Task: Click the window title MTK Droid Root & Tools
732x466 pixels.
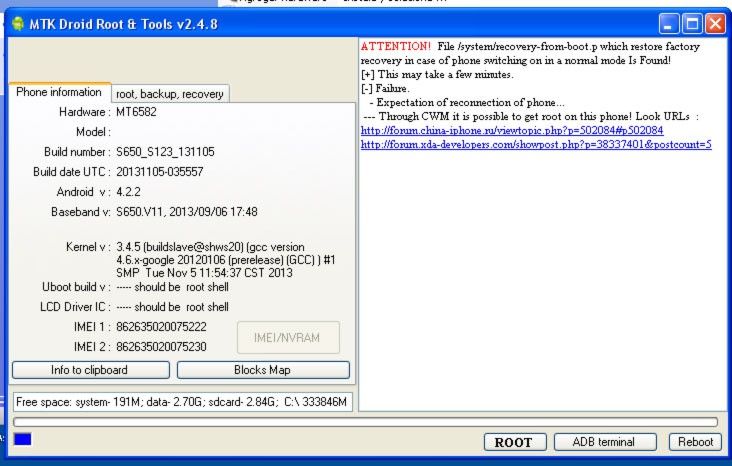Action: click(124, 24)
